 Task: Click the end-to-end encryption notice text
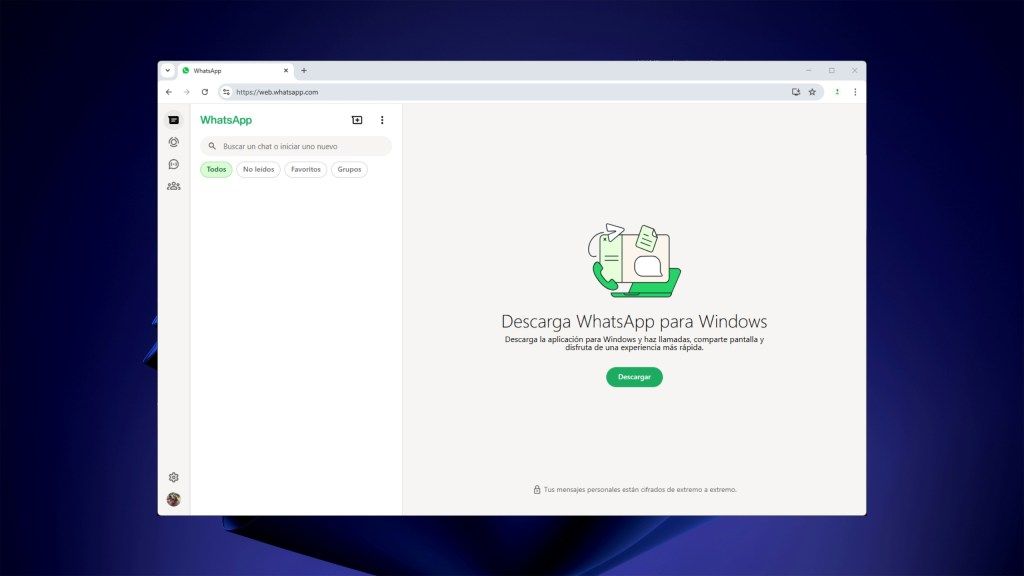click(640, 489)
